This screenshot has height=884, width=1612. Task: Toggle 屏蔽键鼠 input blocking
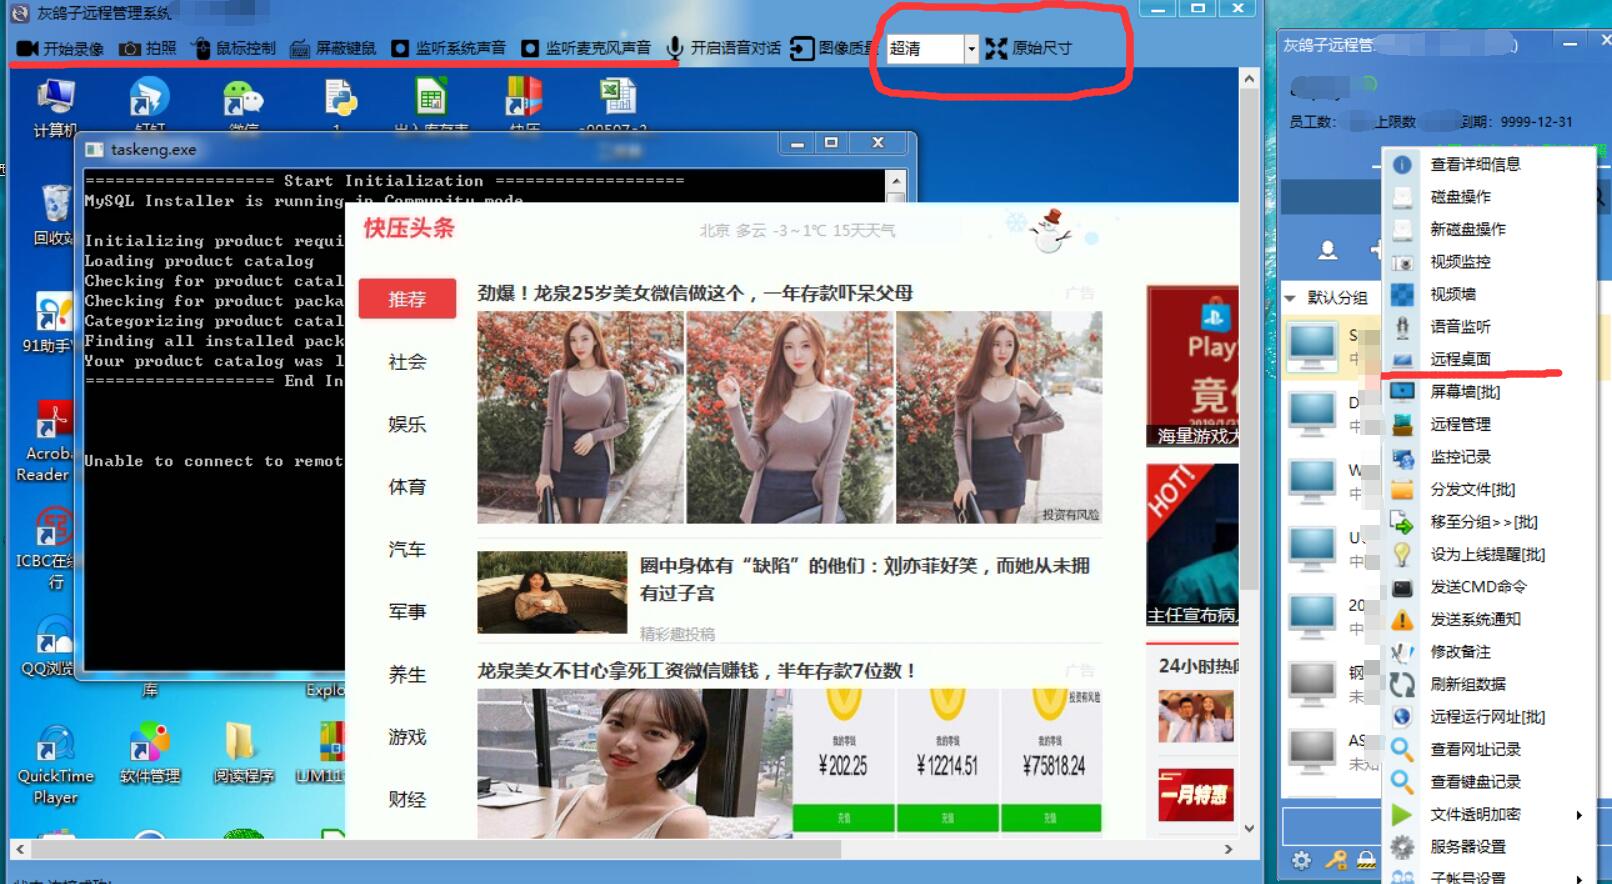pos(333,48)
